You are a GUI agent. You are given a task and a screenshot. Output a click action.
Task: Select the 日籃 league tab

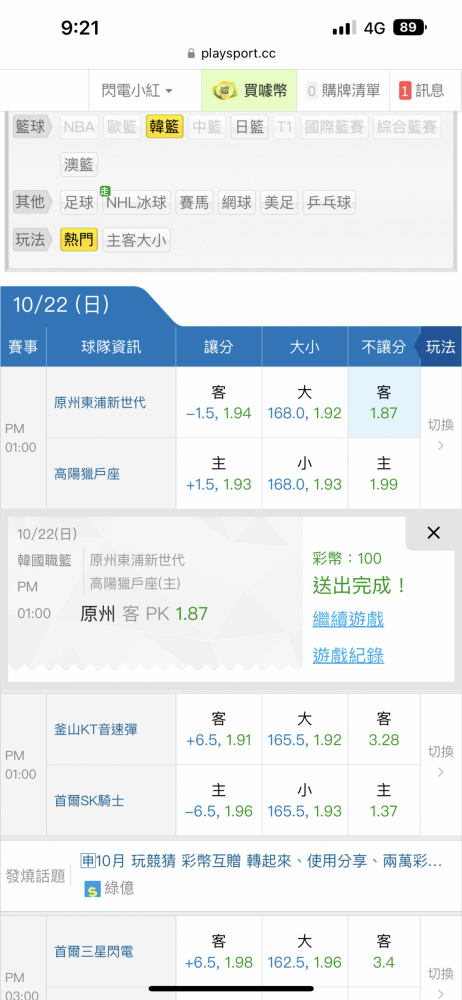tap(250, 127)
